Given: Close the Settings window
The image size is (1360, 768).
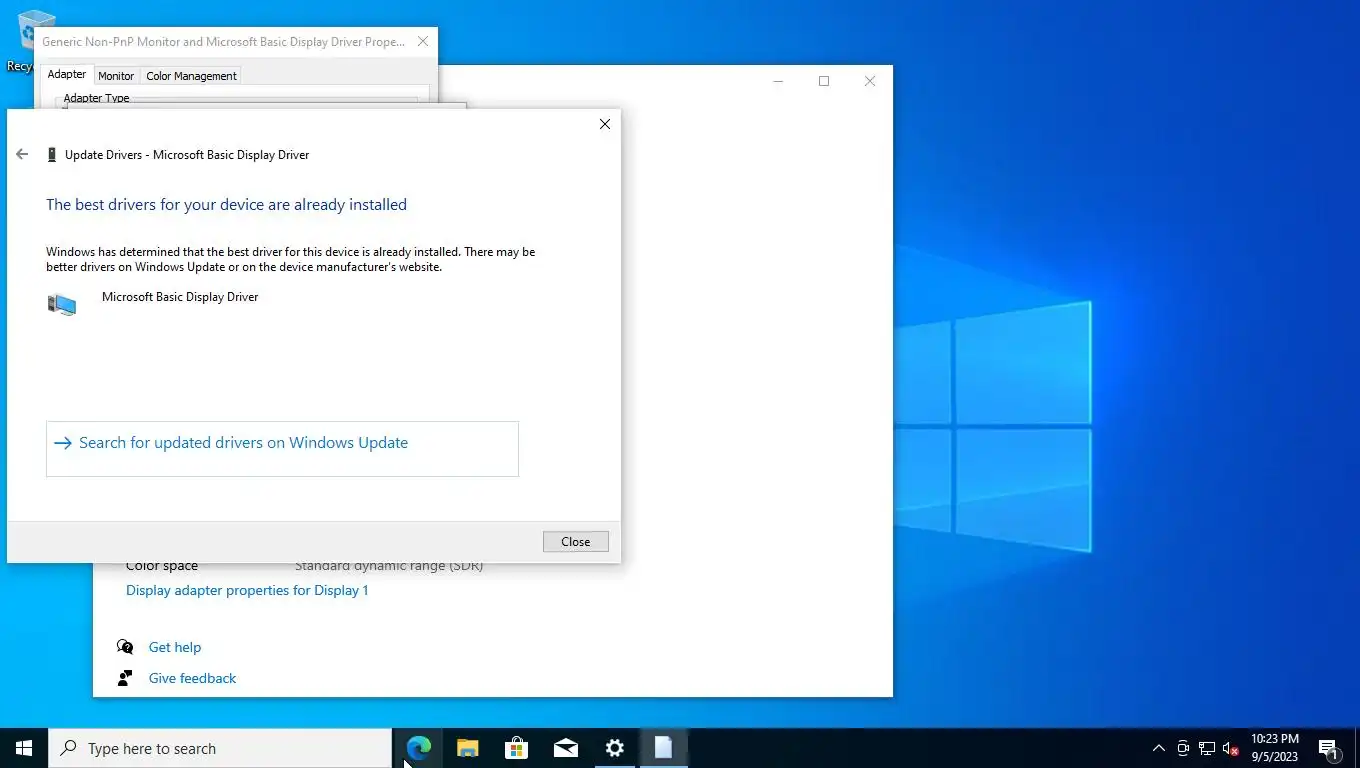Looking at the screenshot, I should 870,81.
